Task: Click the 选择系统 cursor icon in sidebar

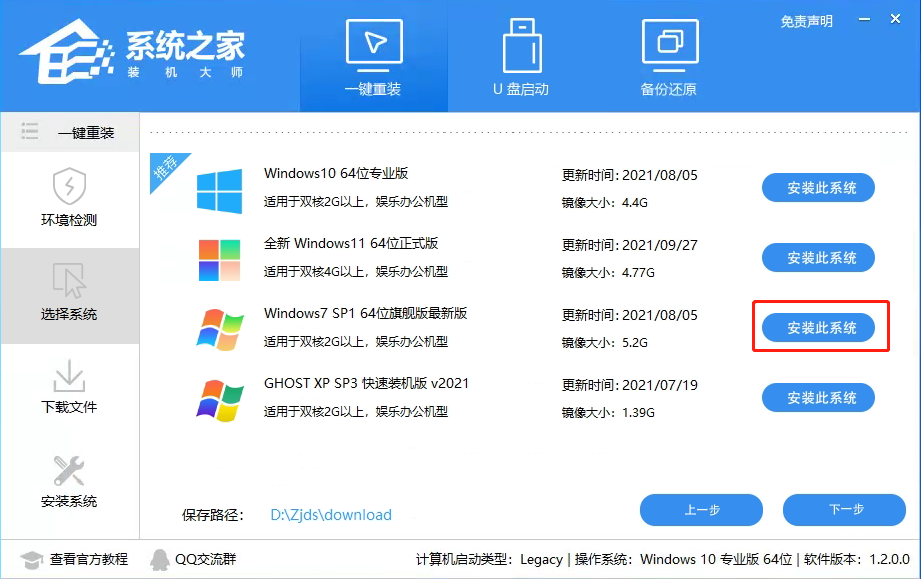Action: click(x=68, y=280)
